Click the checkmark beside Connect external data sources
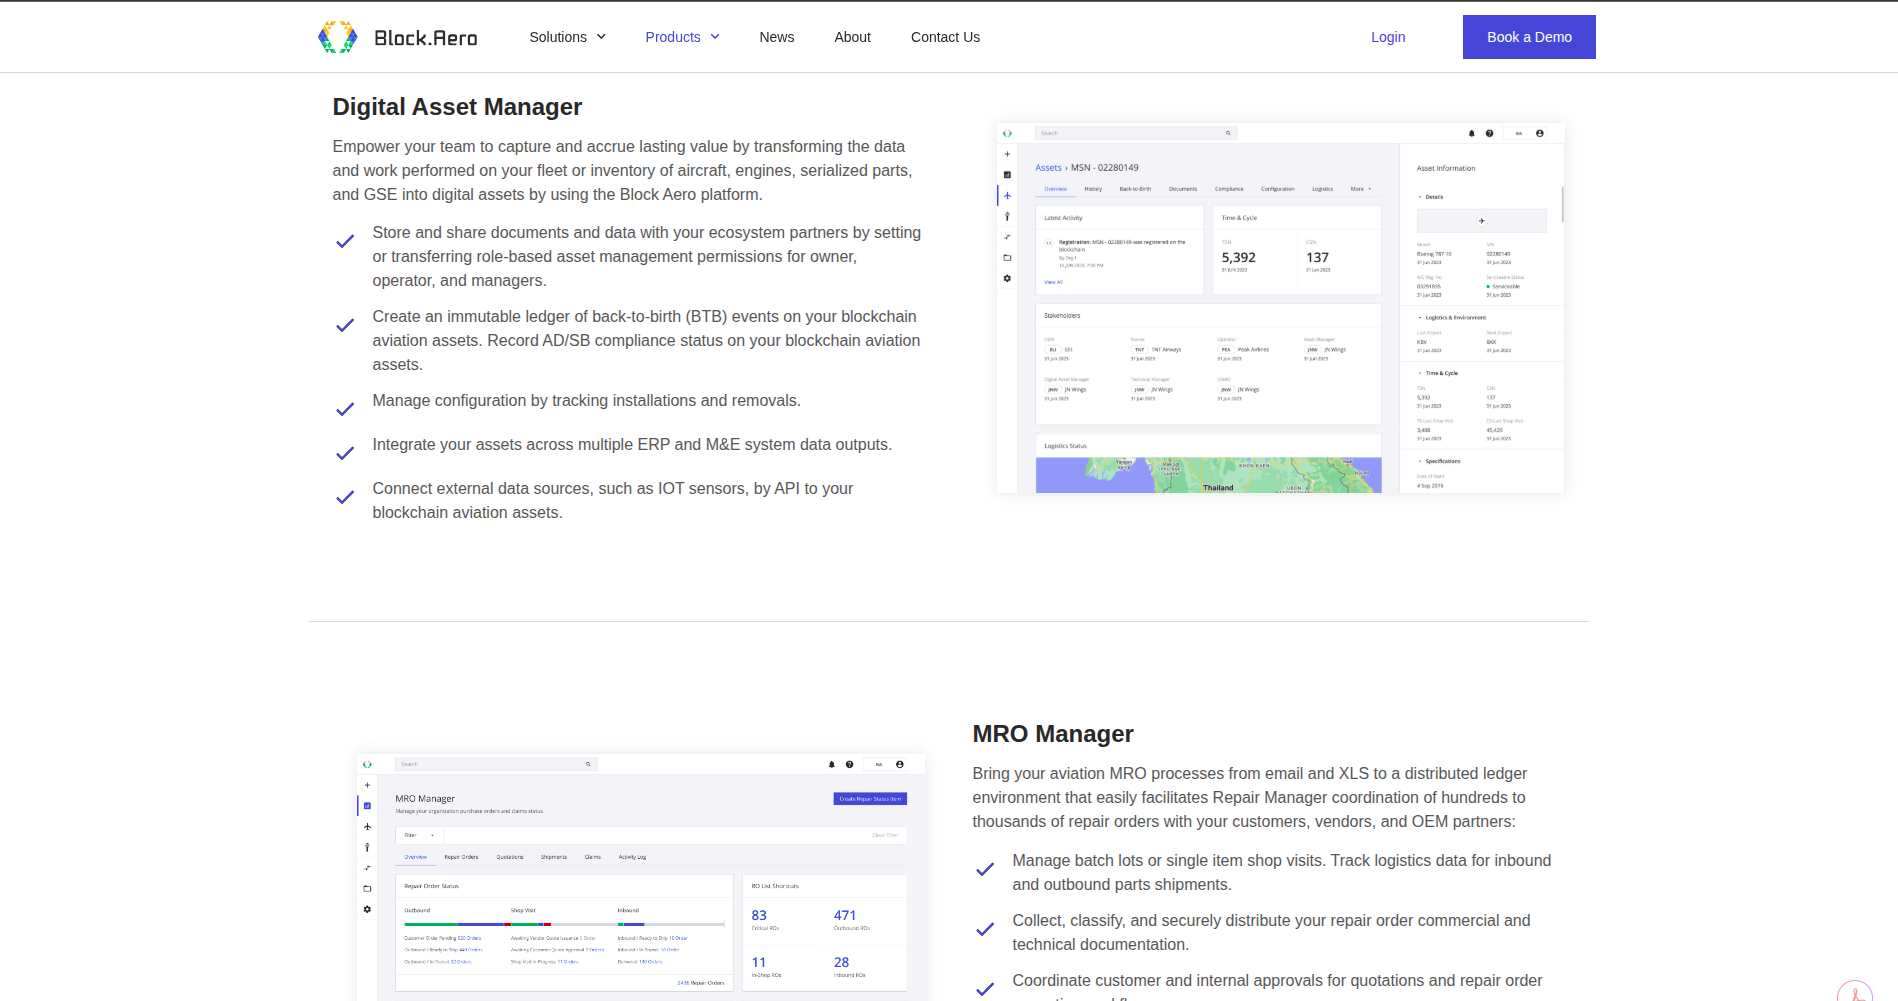The width and height of the screenshot is (1898, 1001). click(x=345, y=497)
